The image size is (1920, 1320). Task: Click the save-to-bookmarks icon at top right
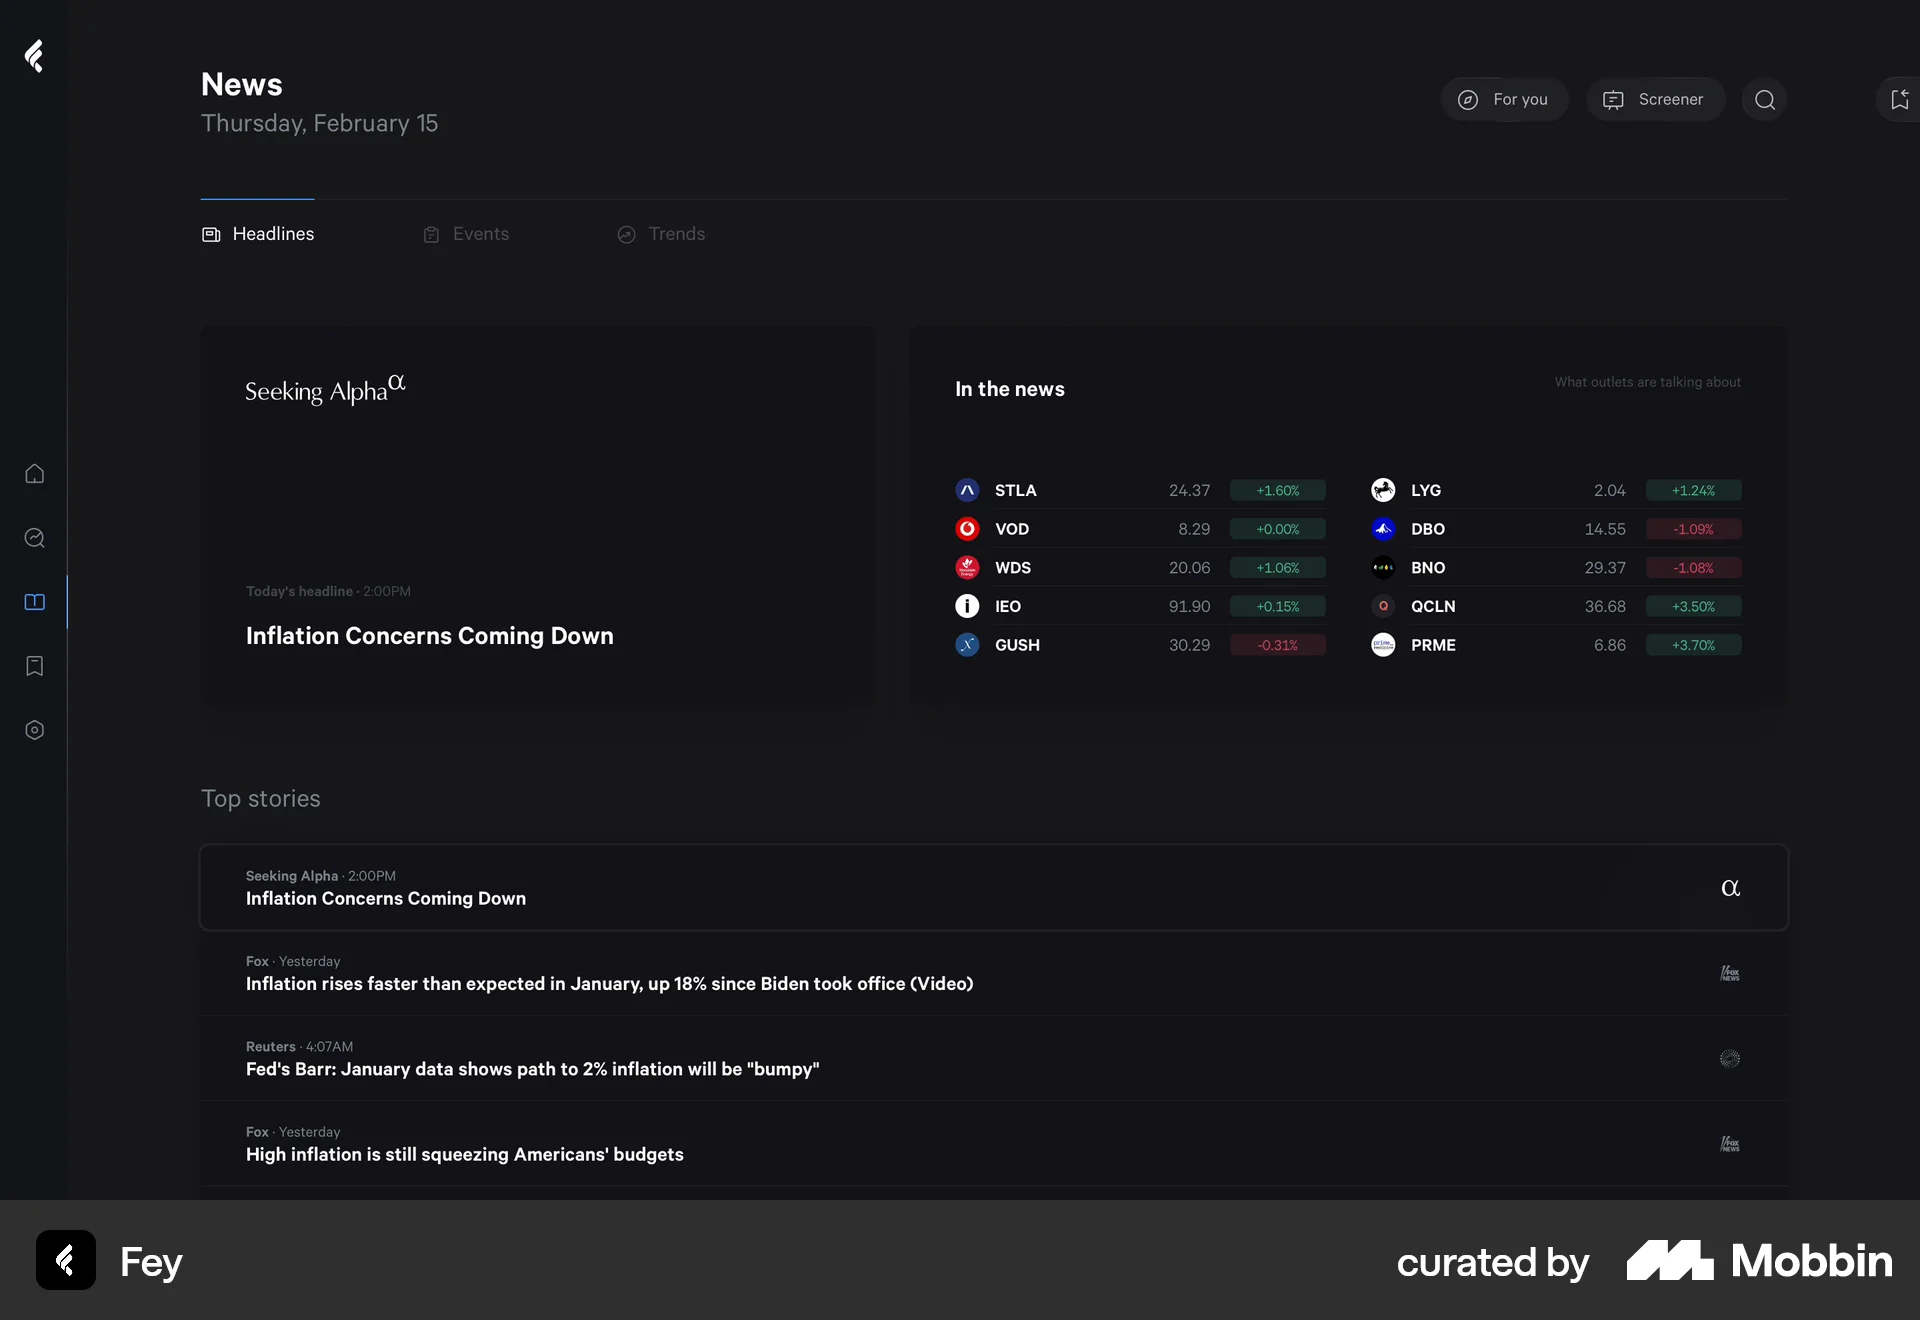[x=1899, y=99]
